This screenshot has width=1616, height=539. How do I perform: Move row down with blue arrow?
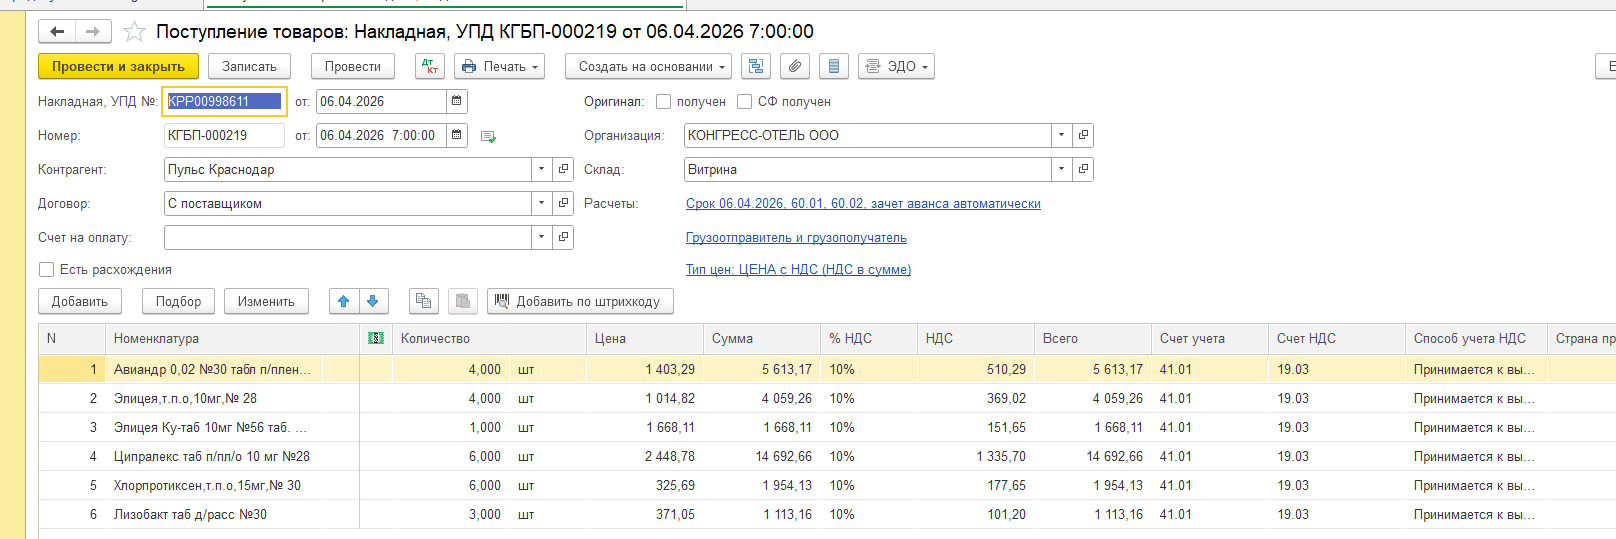pos(373,301)
